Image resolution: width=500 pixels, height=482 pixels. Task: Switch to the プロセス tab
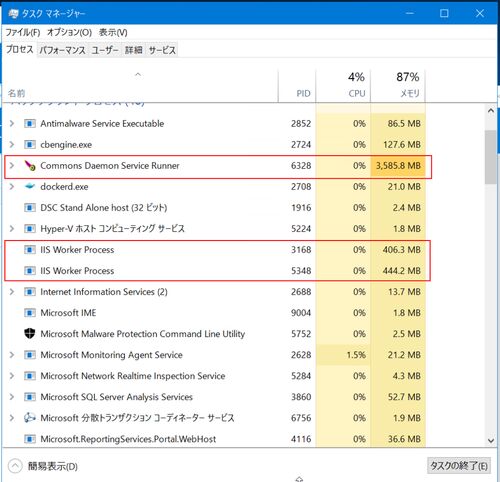(x=20, y=50)
